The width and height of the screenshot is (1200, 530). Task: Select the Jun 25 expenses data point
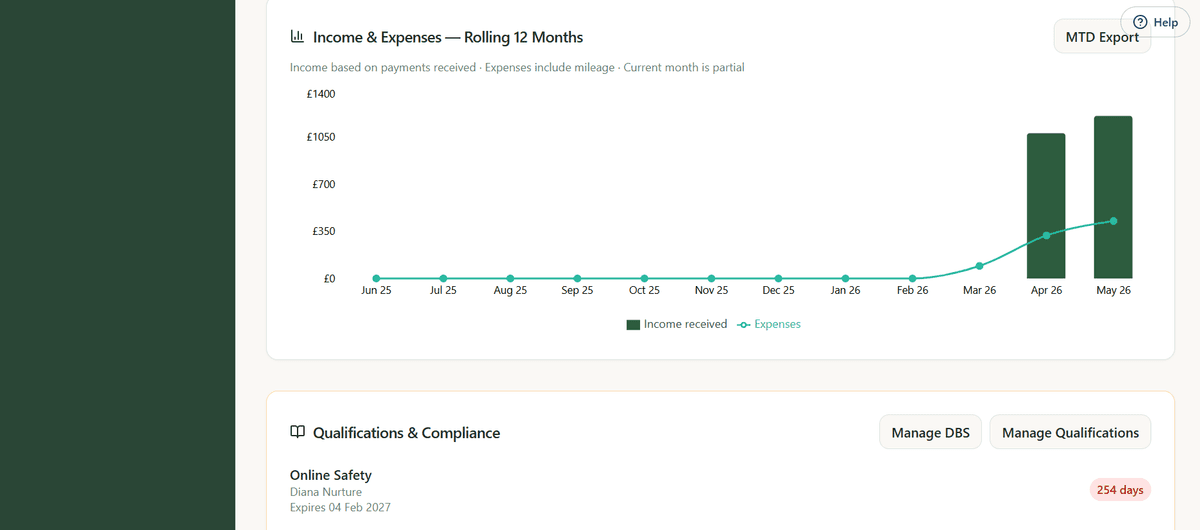[x=376, y=278]
